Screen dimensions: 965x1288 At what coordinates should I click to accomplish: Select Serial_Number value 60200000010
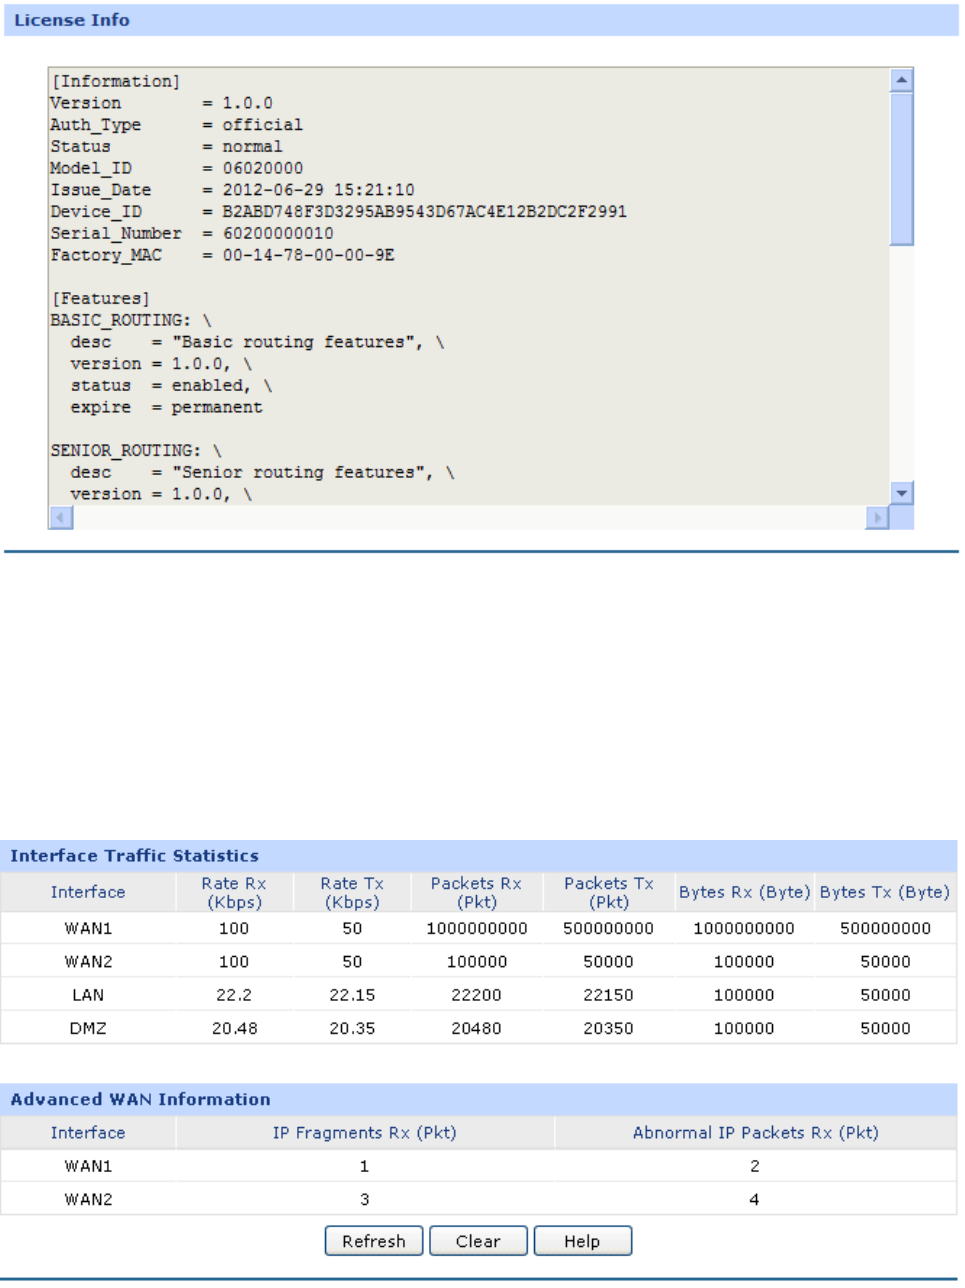click(x=278, y=234)
